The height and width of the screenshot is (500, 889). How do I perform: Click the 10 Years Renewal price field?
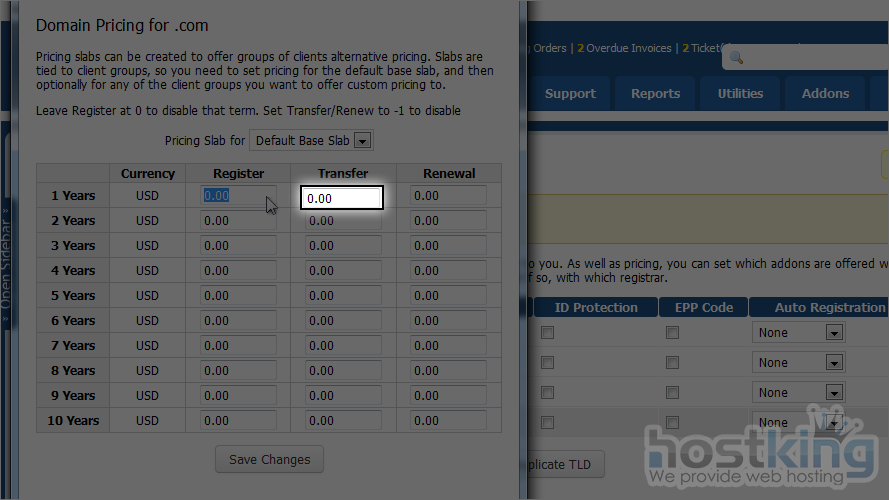[448, 421]
